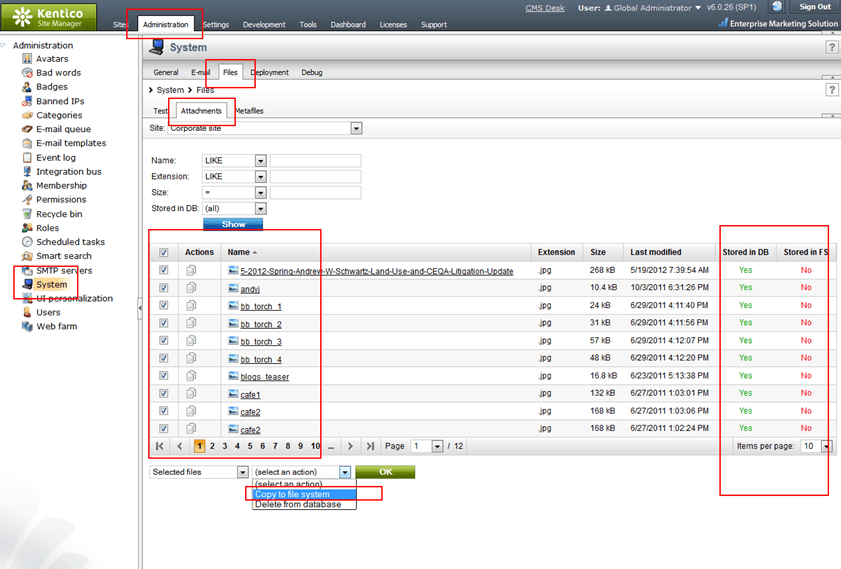Sort by the Name column header
This screenshot has height=569, width=841.
tap(242, 252)
